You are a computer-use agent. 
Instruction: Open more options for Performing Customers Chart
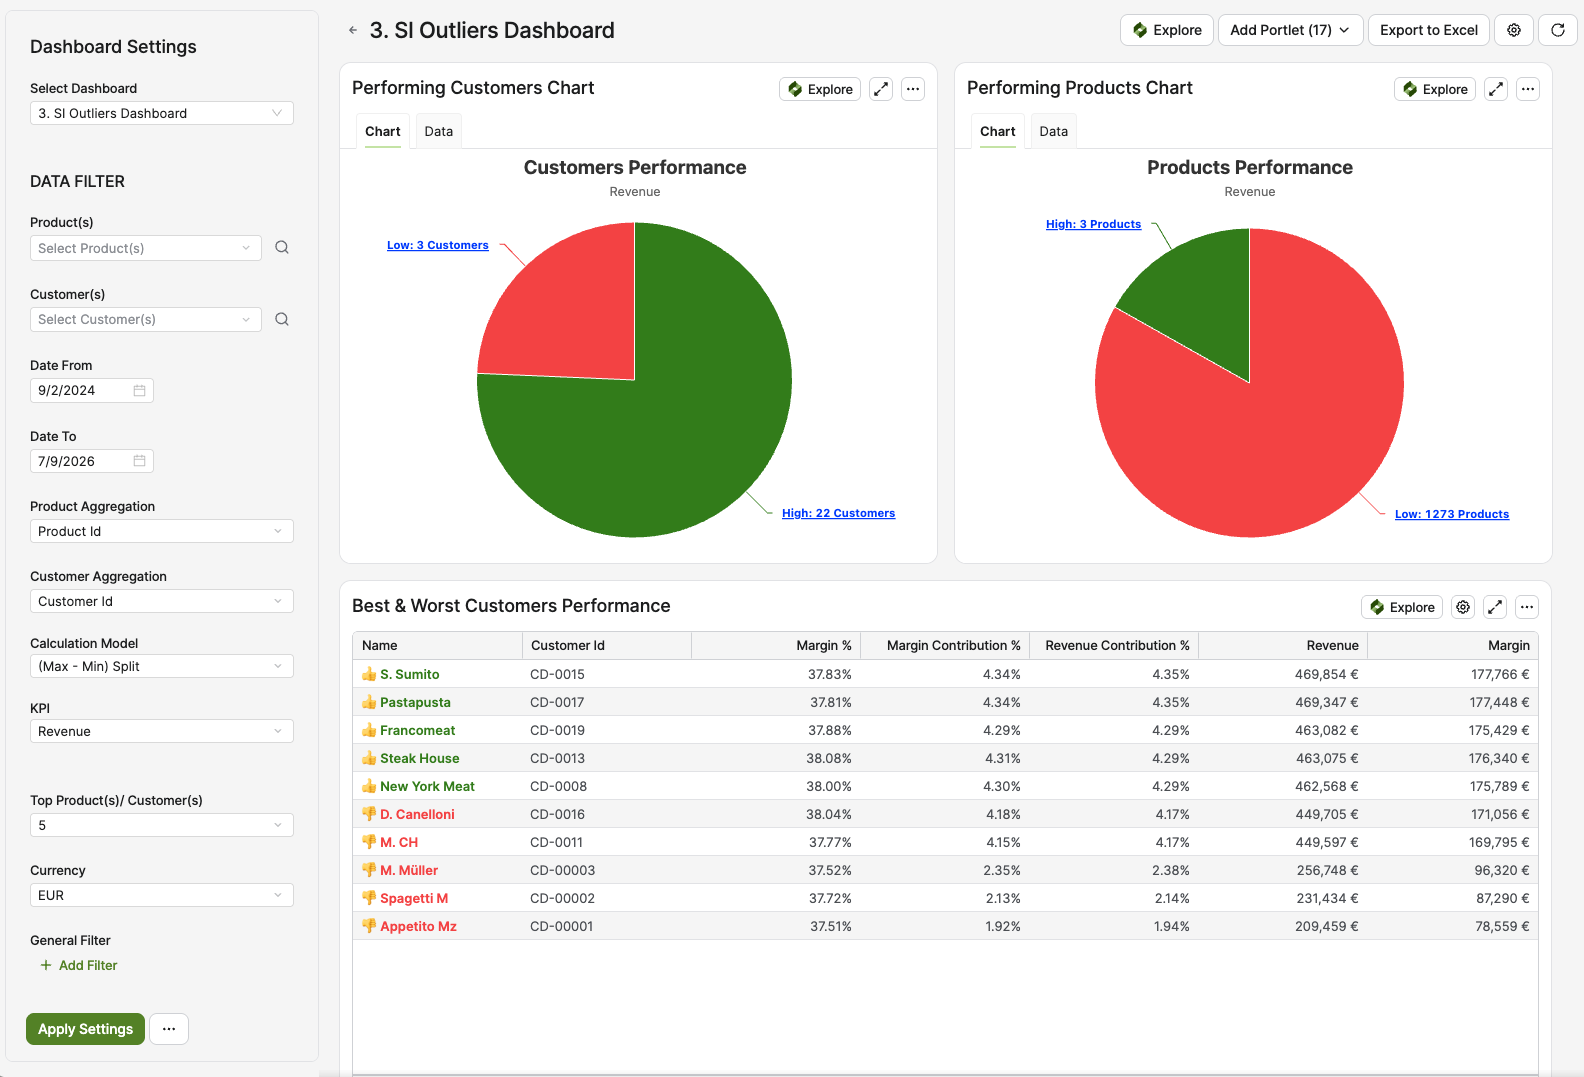913,89
